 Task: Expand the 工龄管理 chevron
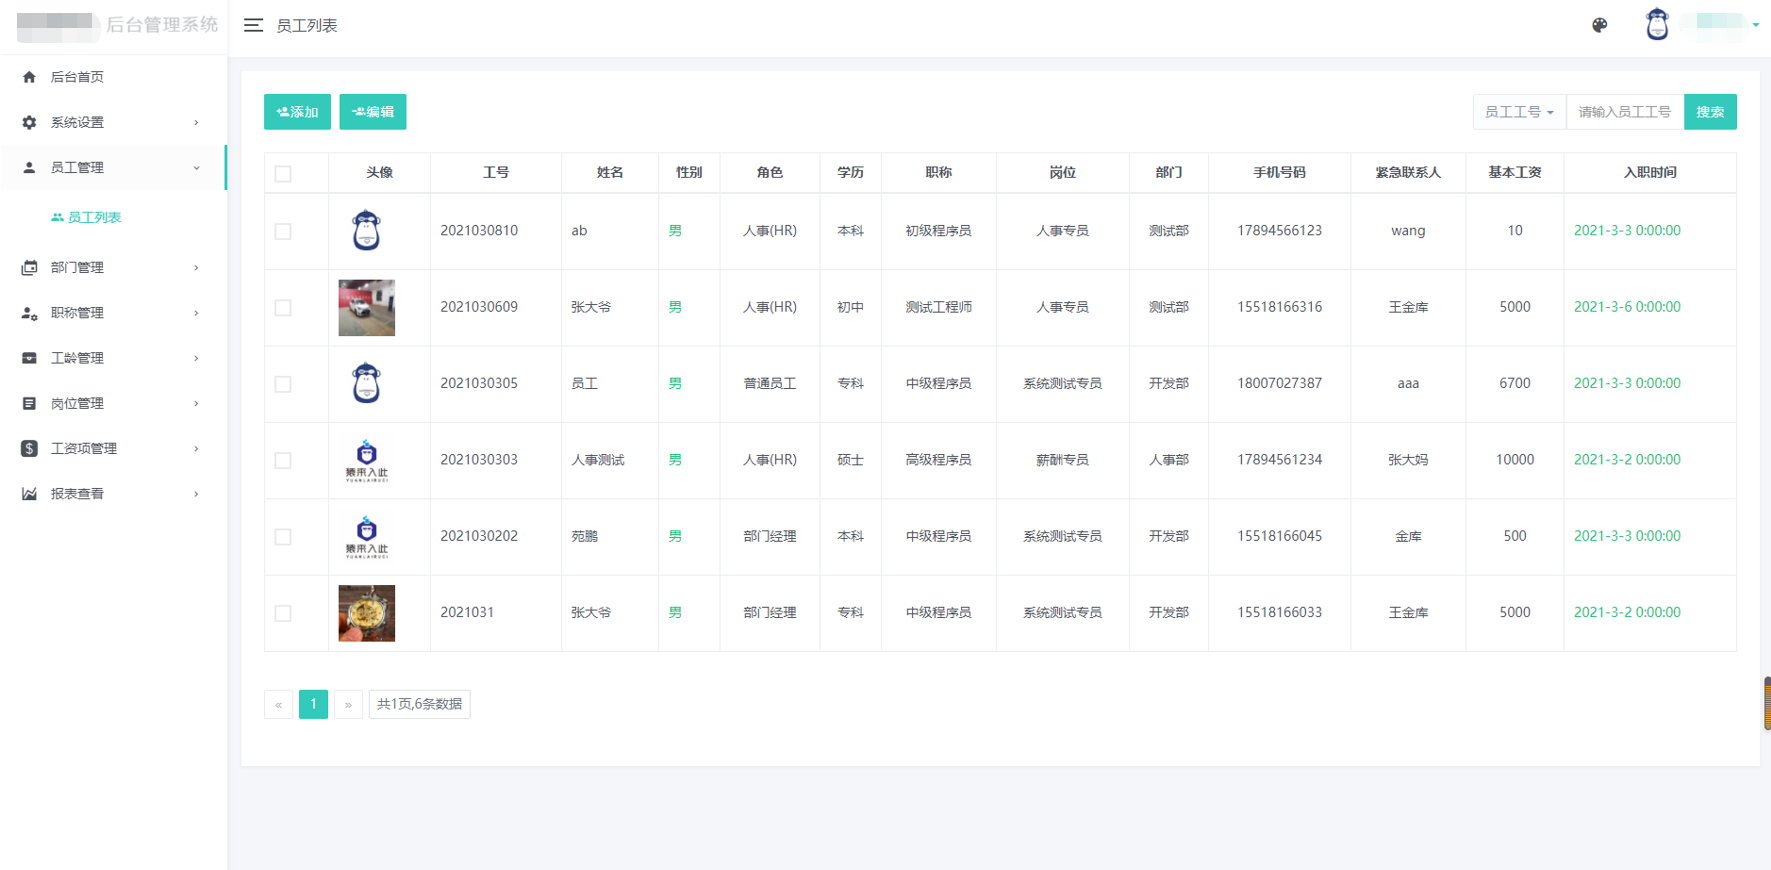coord(196,358)
